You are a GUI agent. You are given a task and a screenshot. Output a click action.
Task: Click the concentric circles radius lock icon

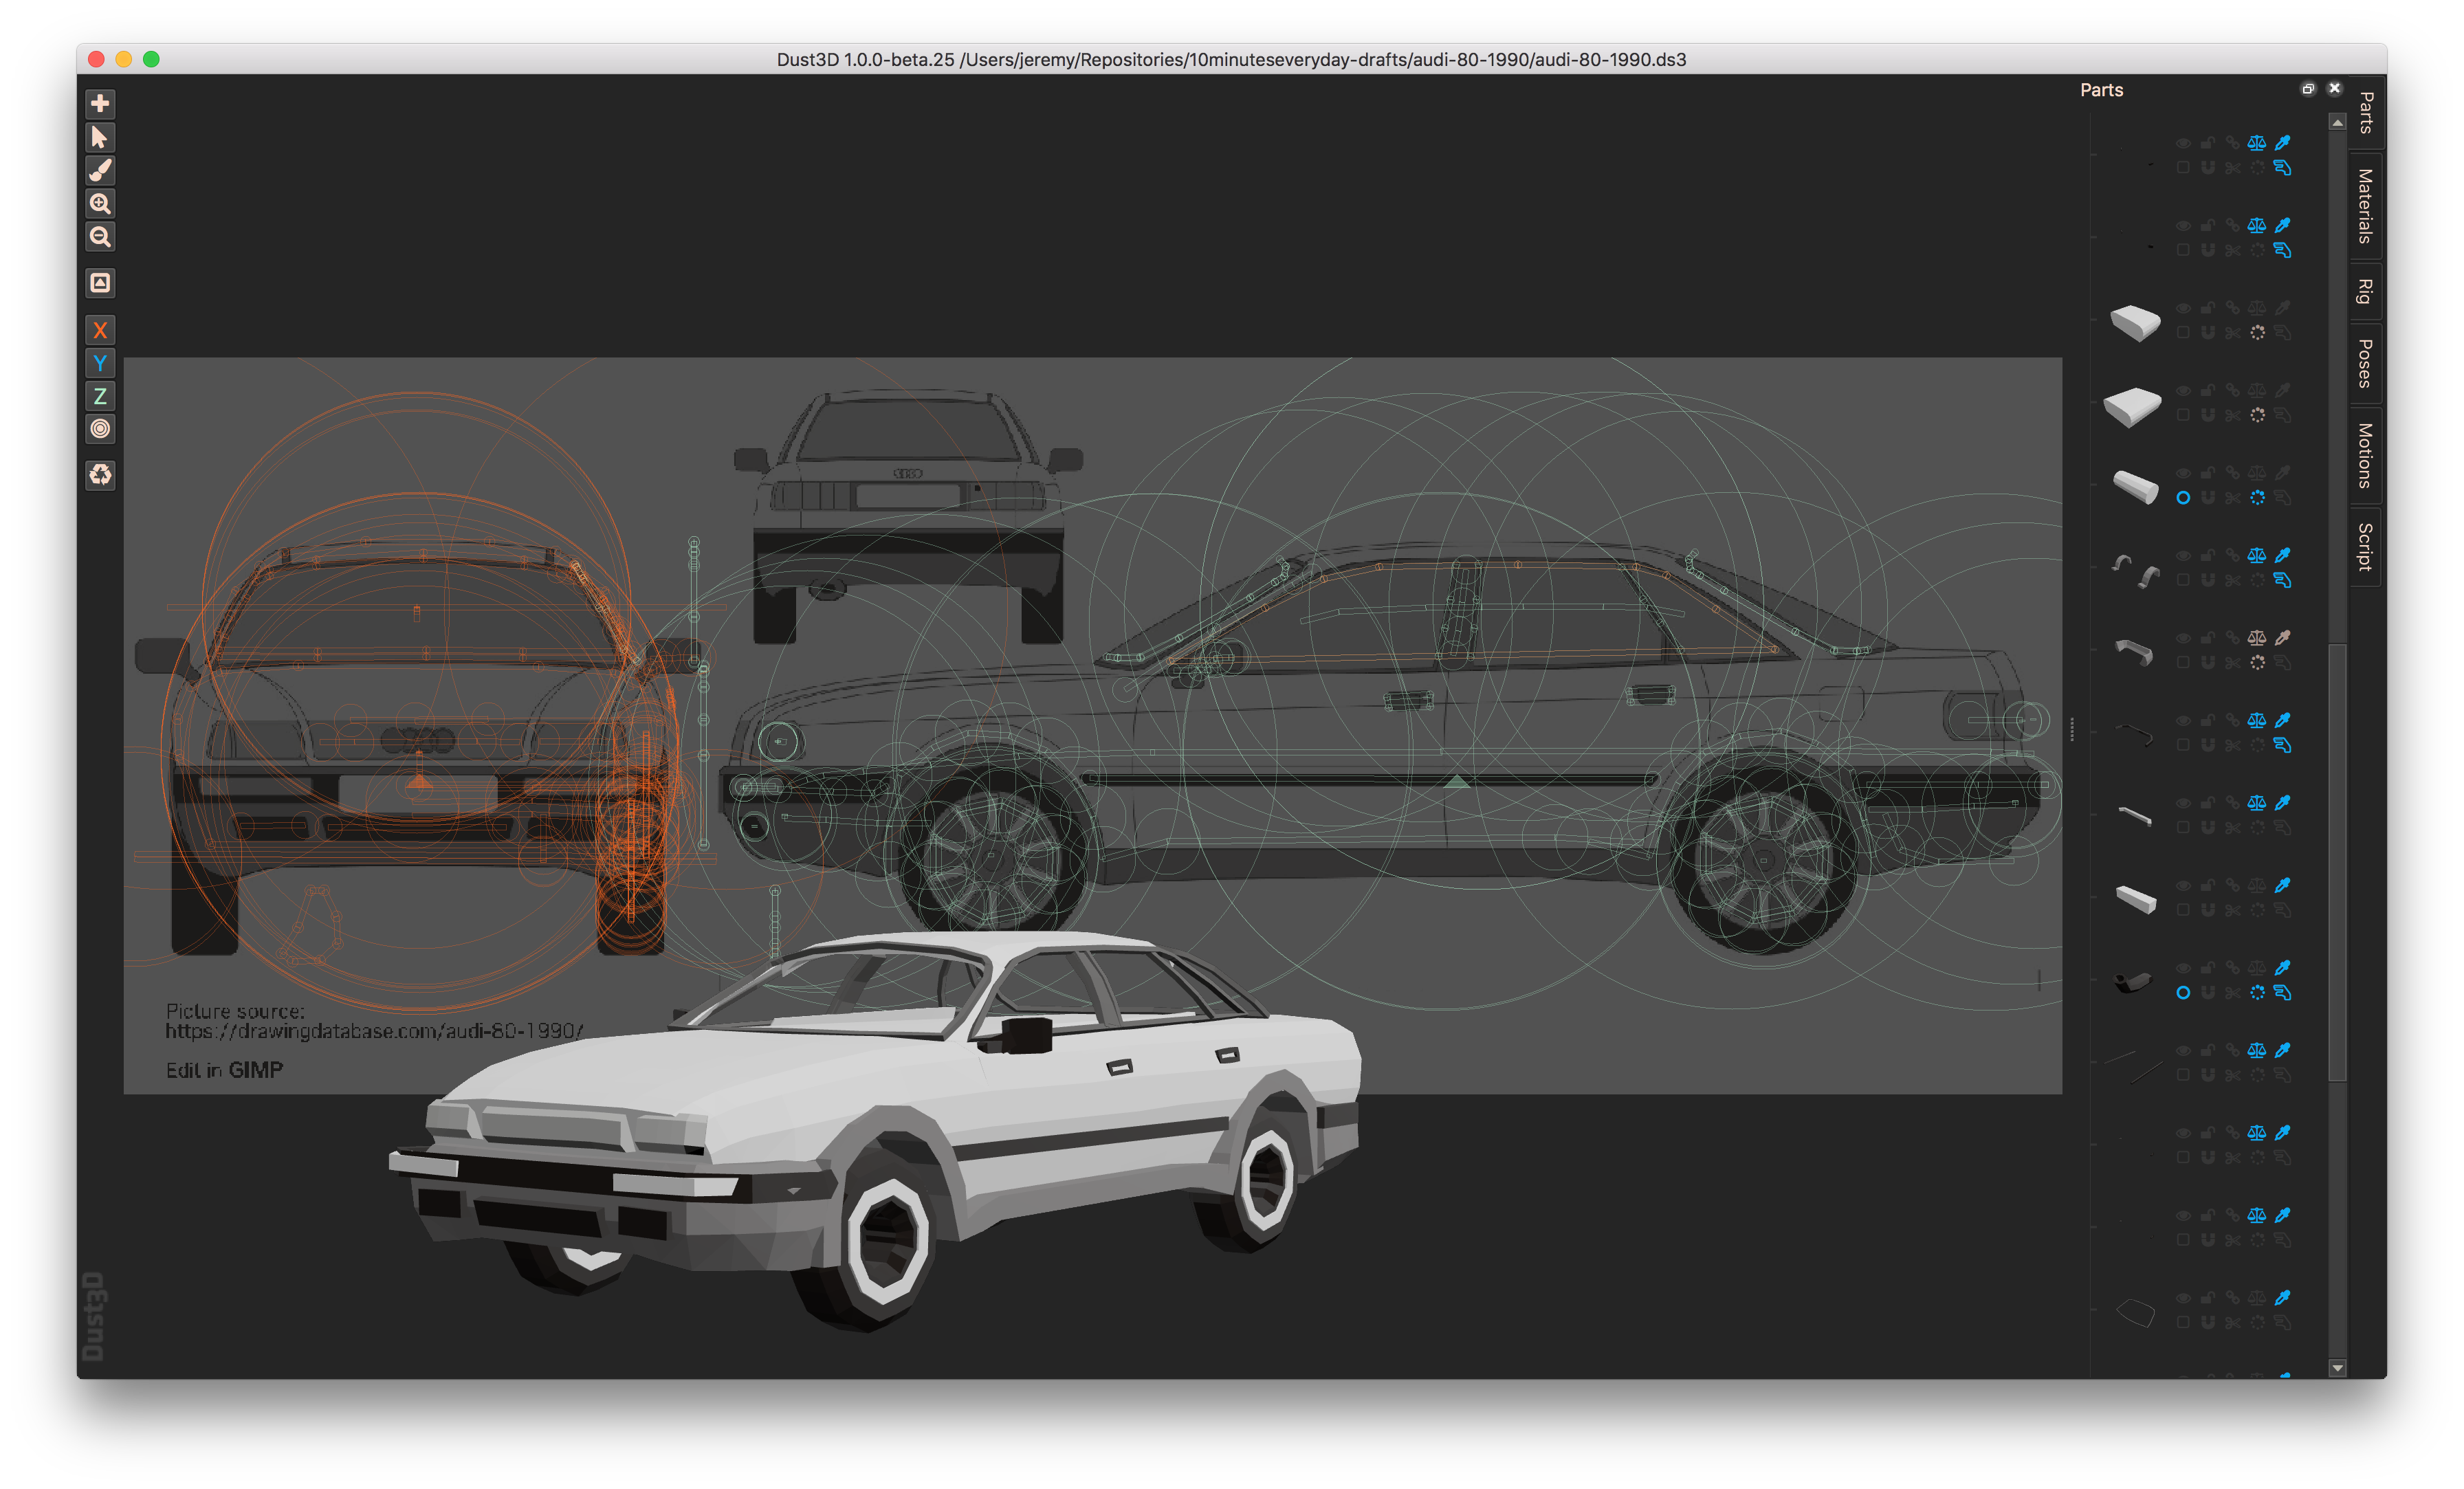click(x=100, y=429)
